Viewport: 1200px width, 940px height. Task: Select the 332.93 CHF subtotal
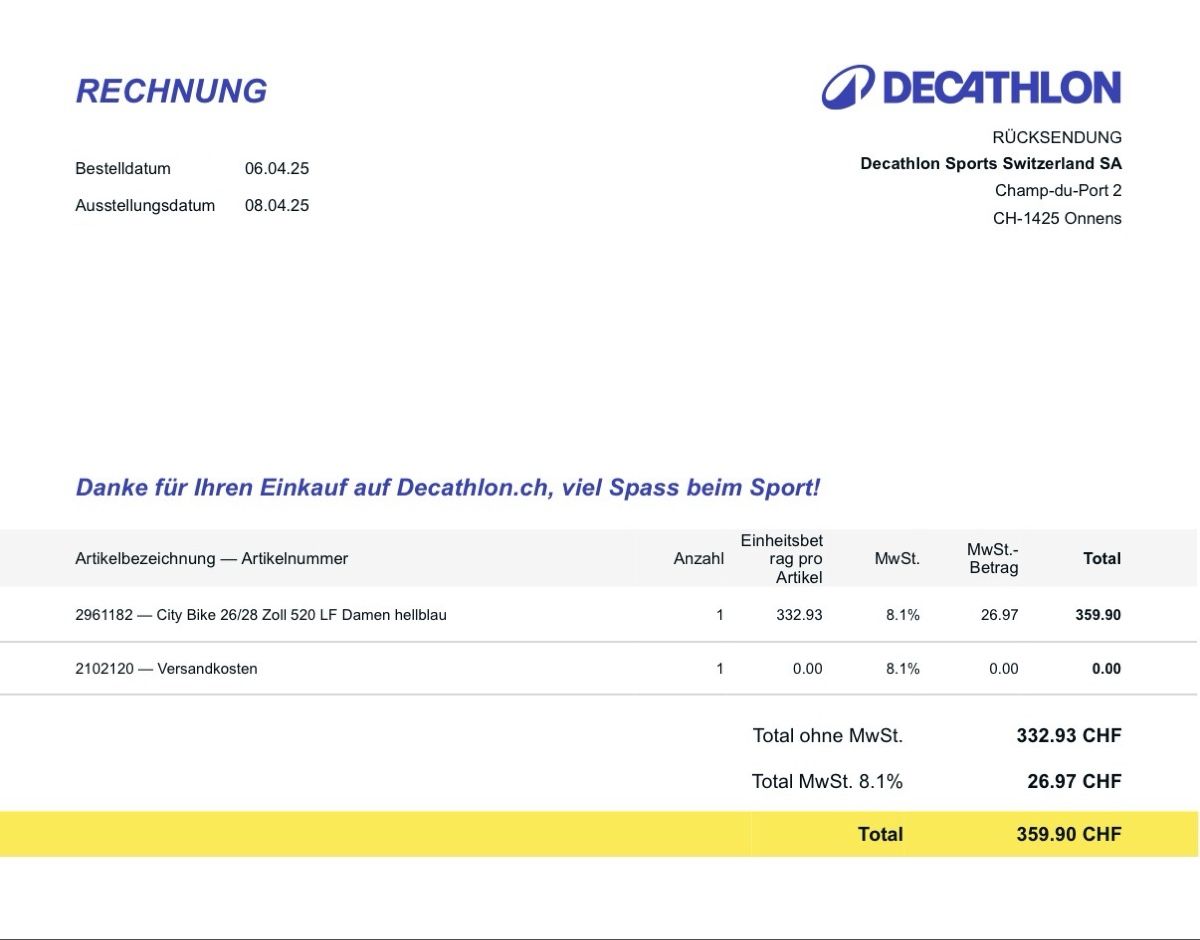[x=1069, y=736]
